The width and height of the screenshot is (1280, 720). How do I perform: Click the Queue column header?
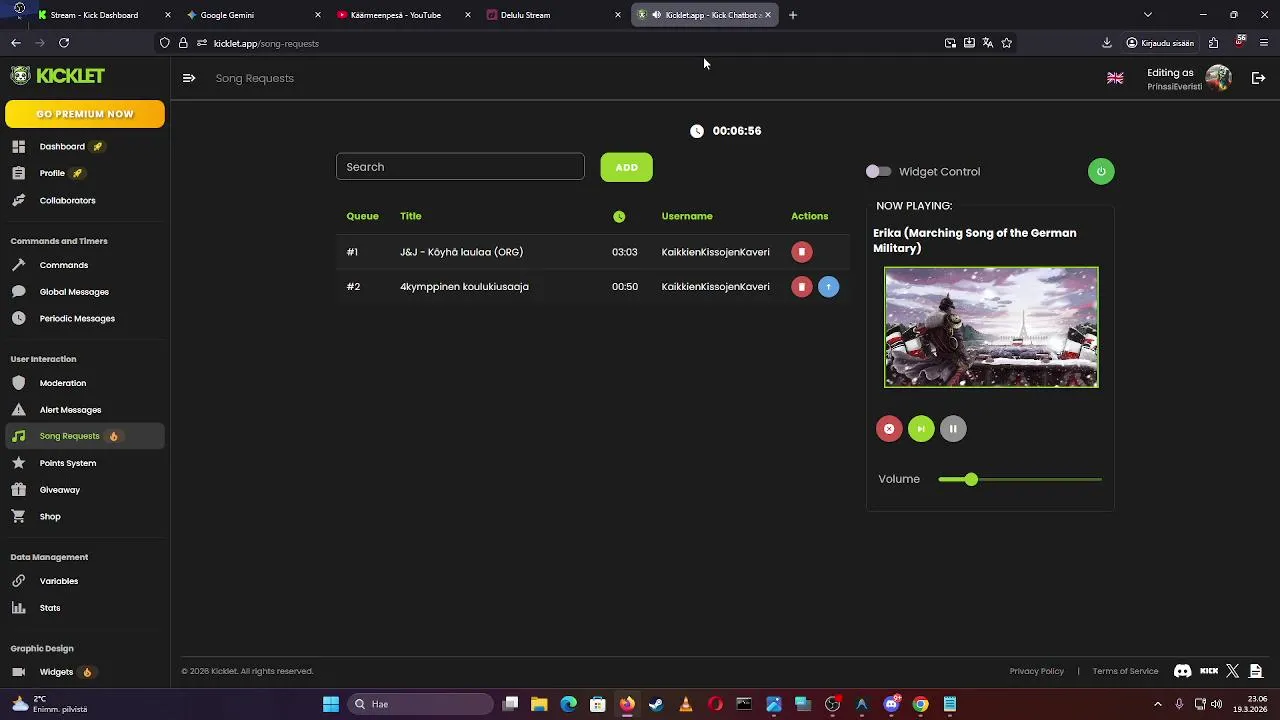tap(362, 216)
